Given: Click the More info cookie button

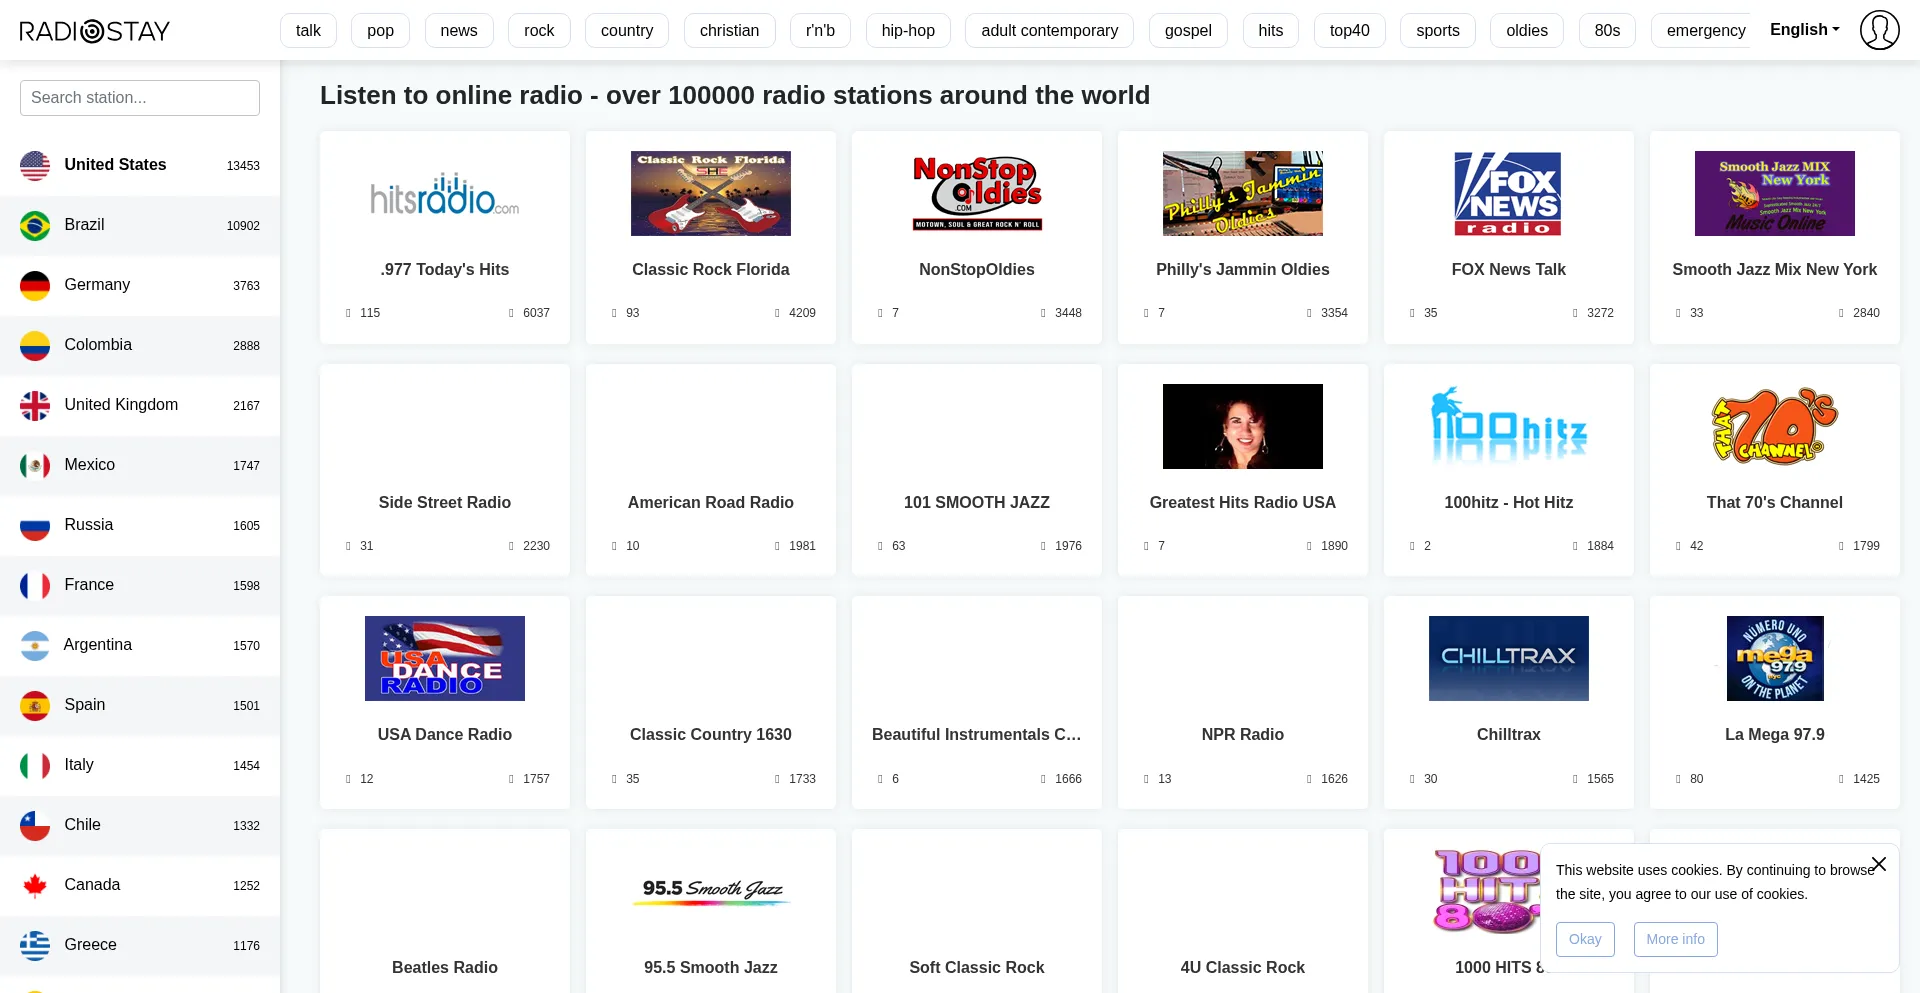Looking at the screenshot, I should pyautogui.click(x=1675, y=939).
